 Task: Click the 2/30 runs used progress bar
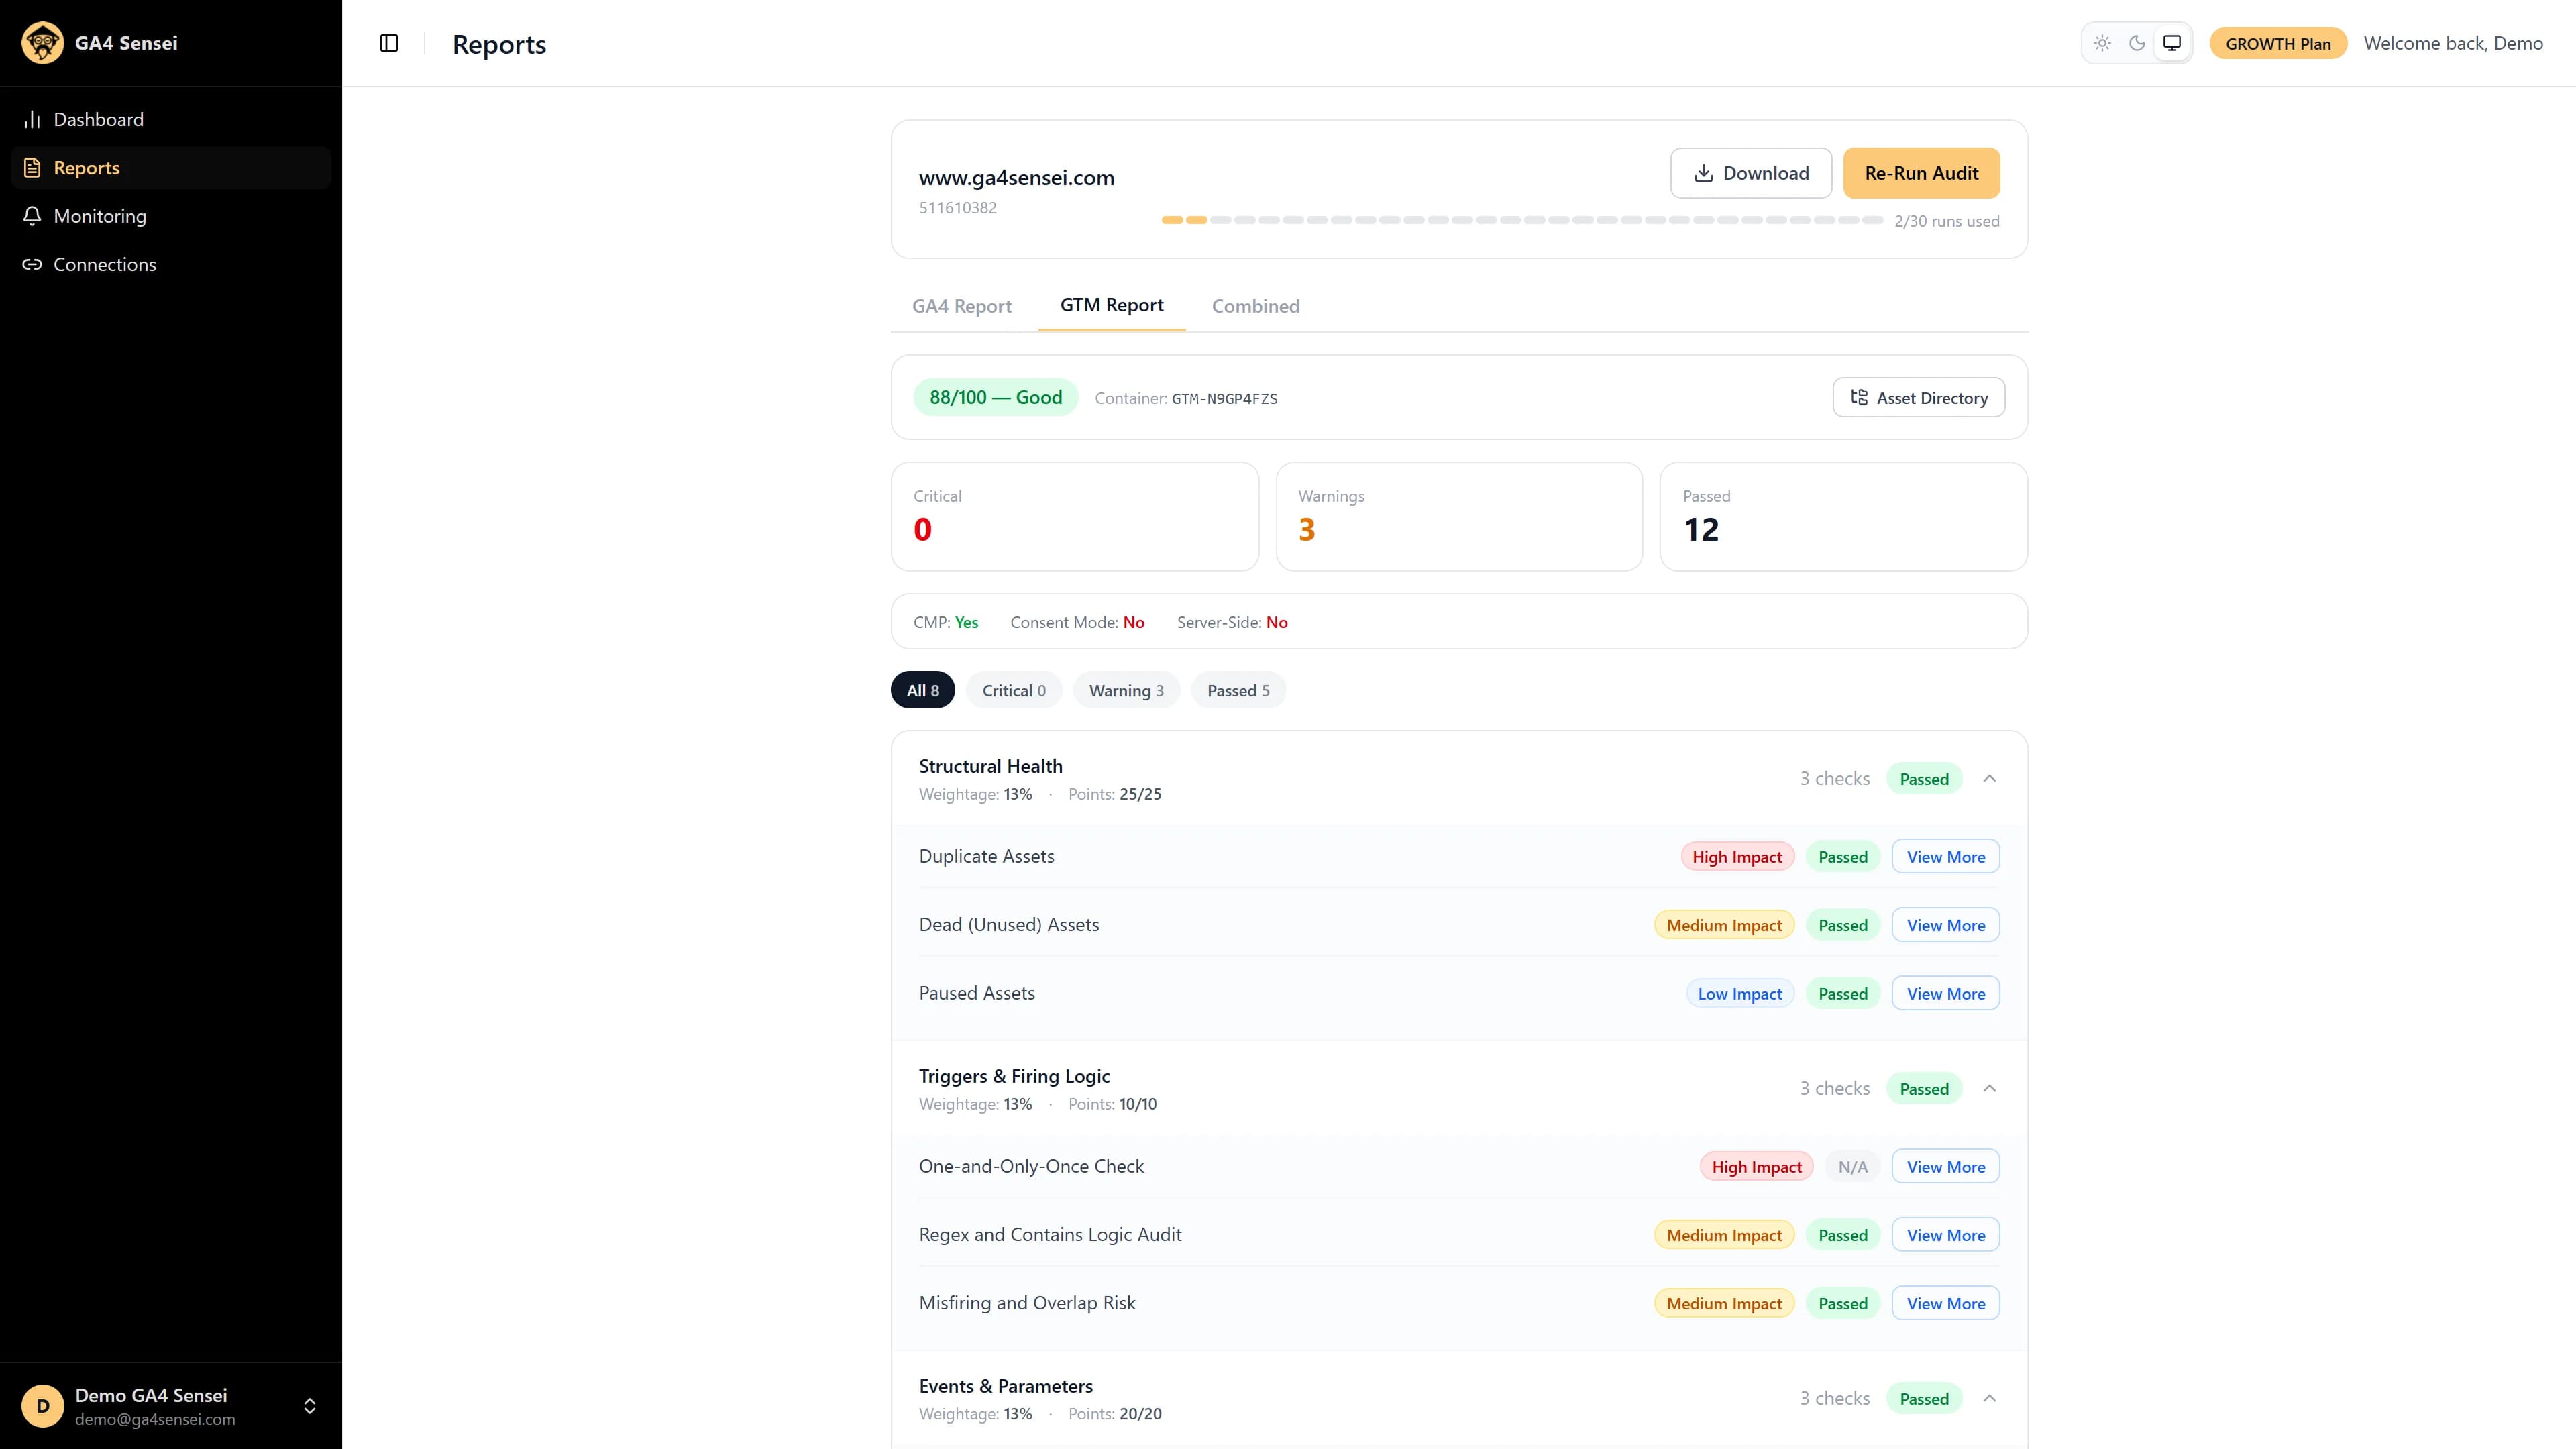[x=1522, y=220]
